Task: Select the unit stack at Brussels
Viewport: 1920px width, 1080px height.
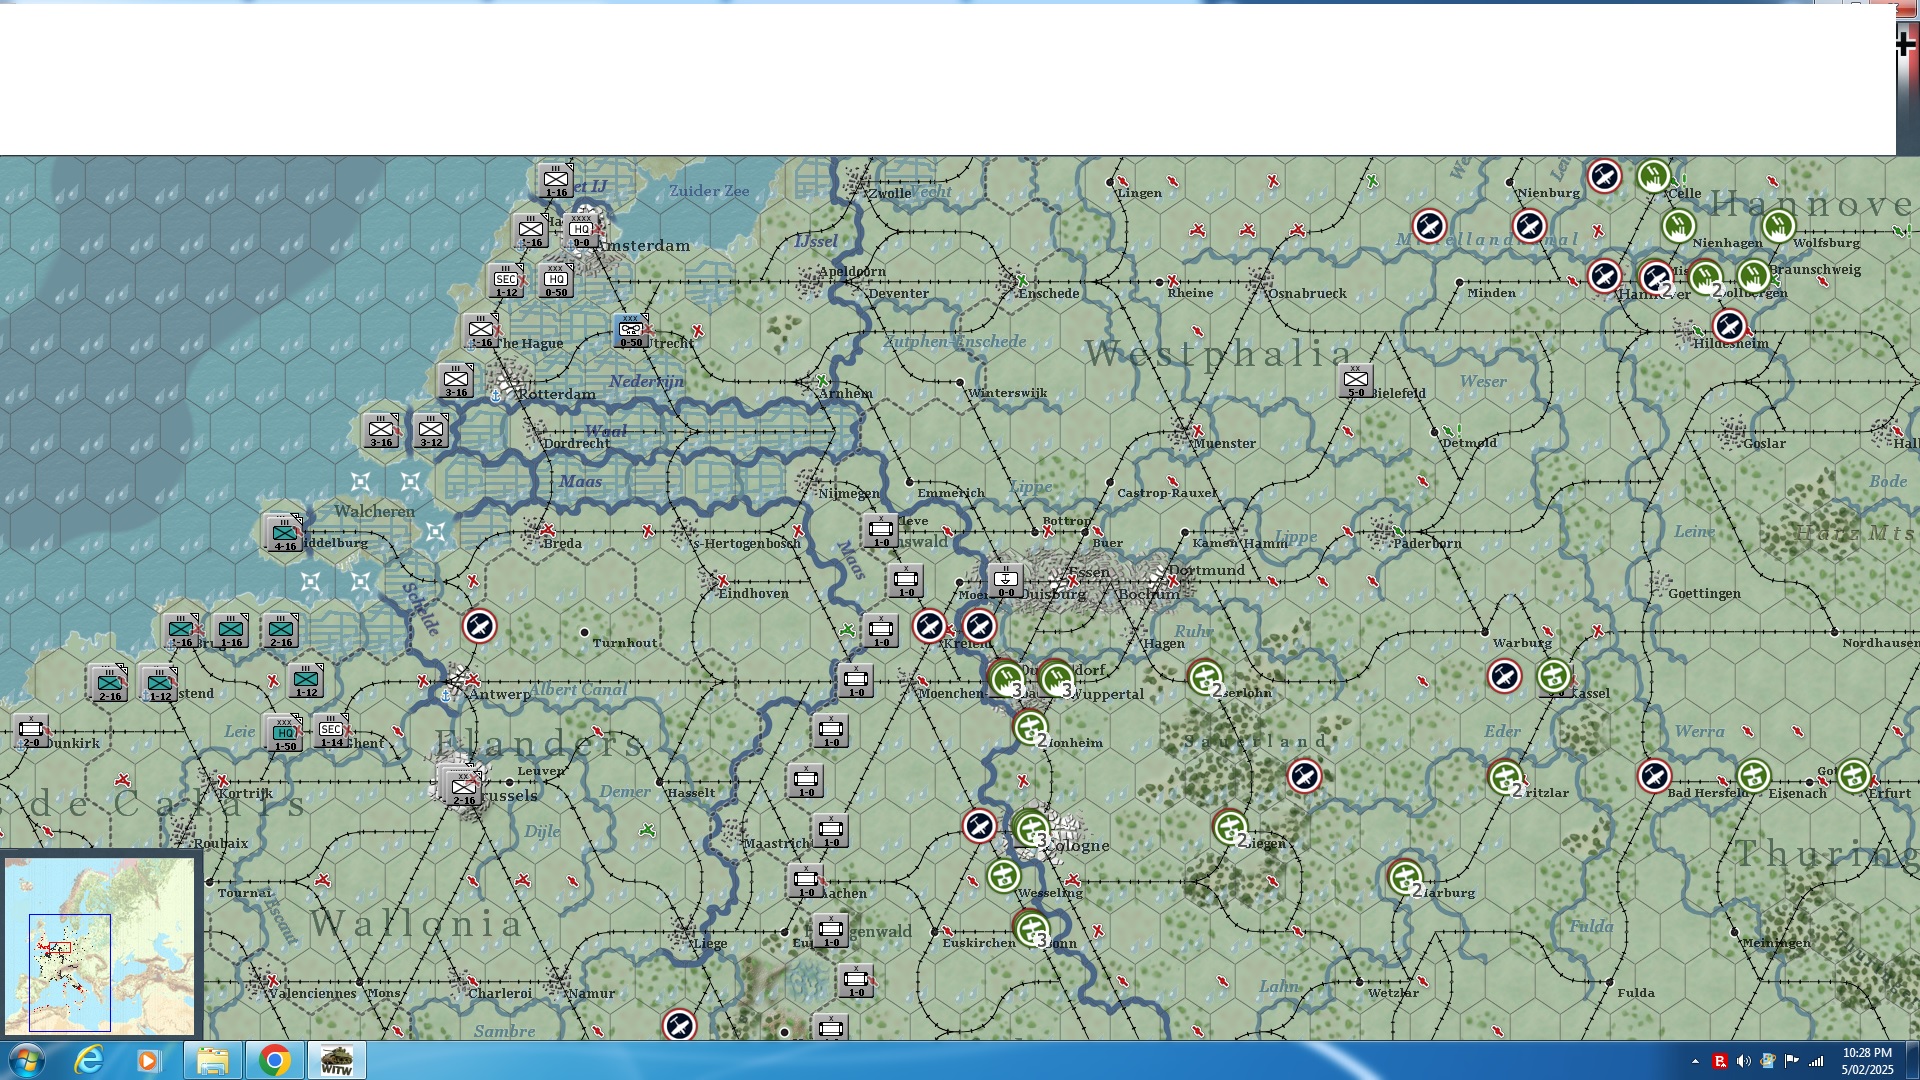Action: pos(463,788)
